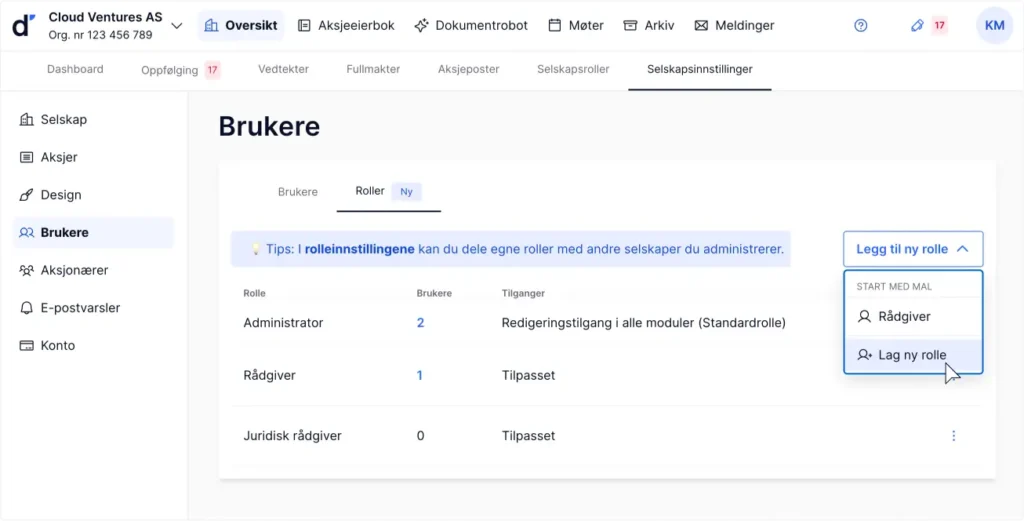Open Dokumentrobot in top navigation
The height and width of the screenshot is (521, 1024).
(x=471, y=26)
